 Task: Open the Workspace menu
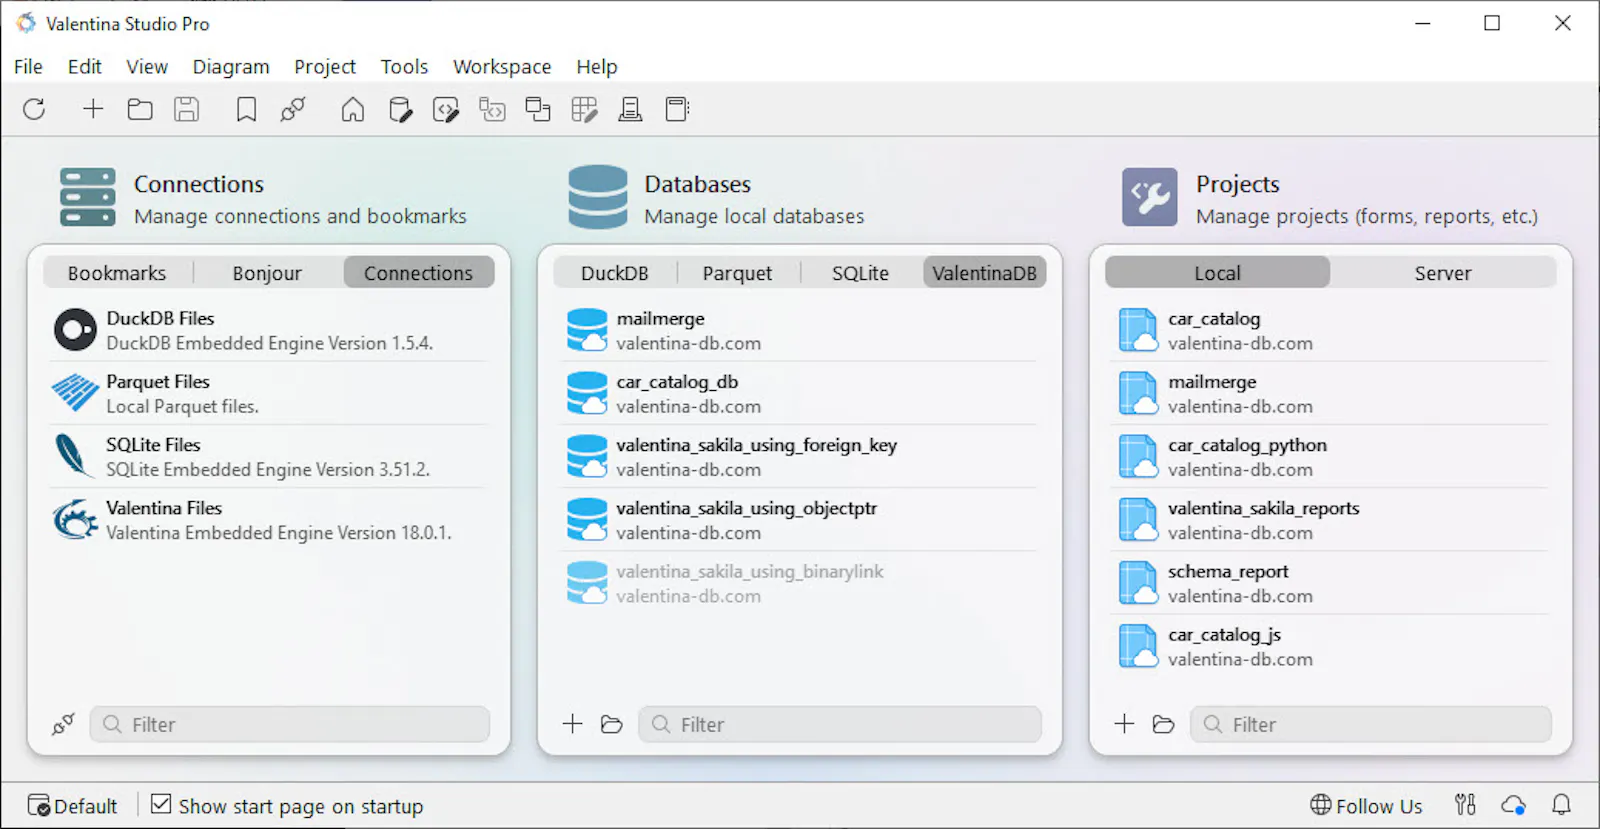tap(502, 67)
